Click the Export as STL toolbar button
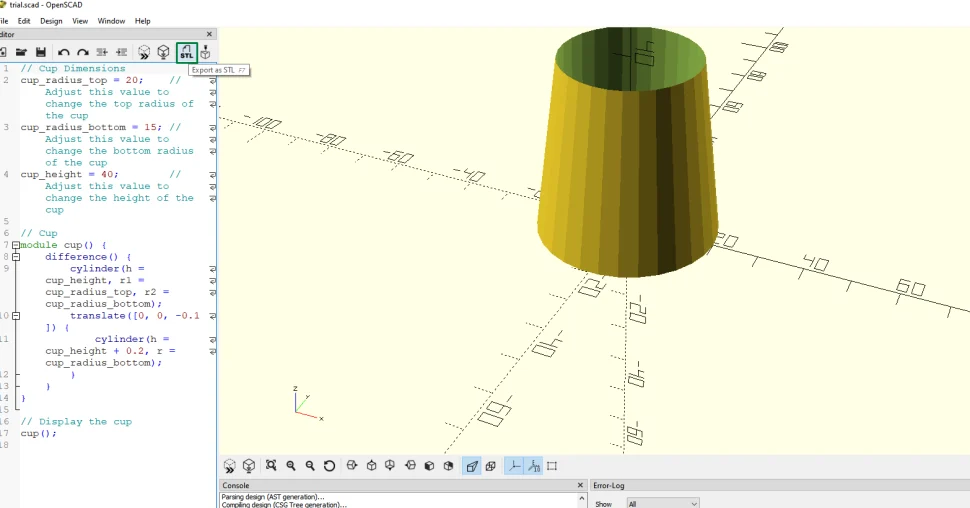 187,53
